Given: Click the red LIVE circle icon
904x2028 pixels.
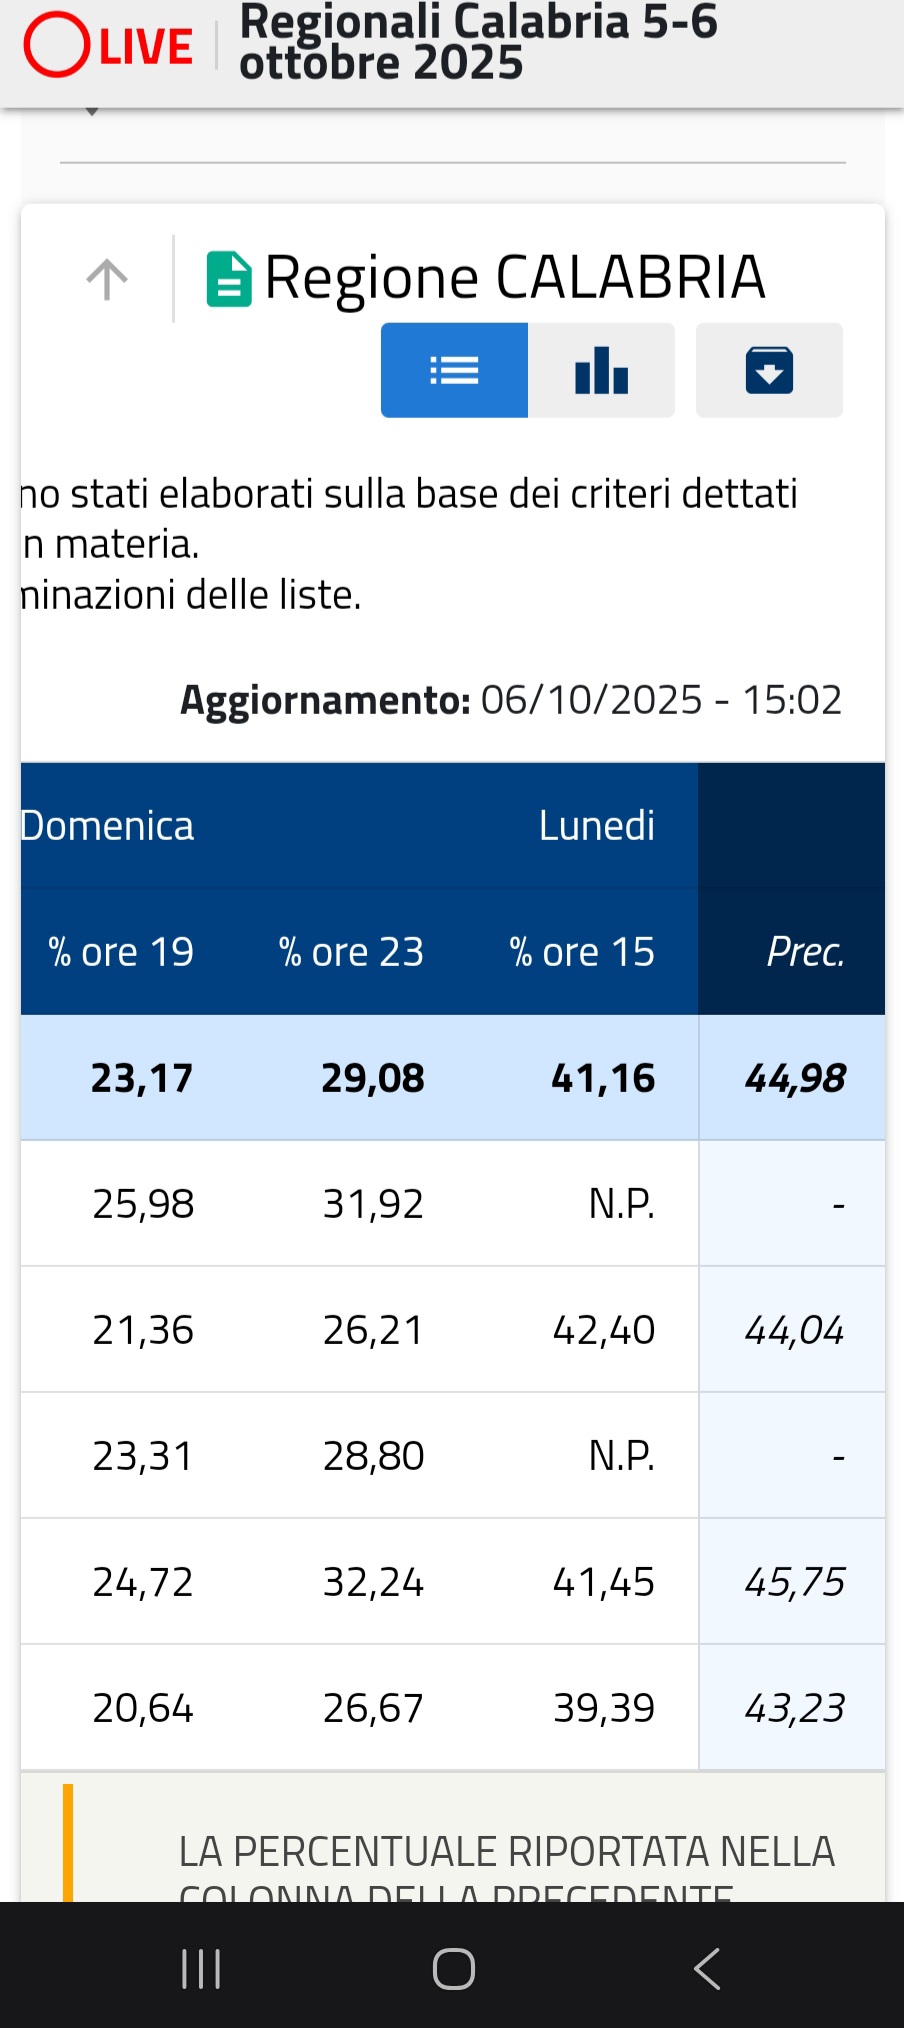Looking at the screenshot, I should (x=57, y=45).
